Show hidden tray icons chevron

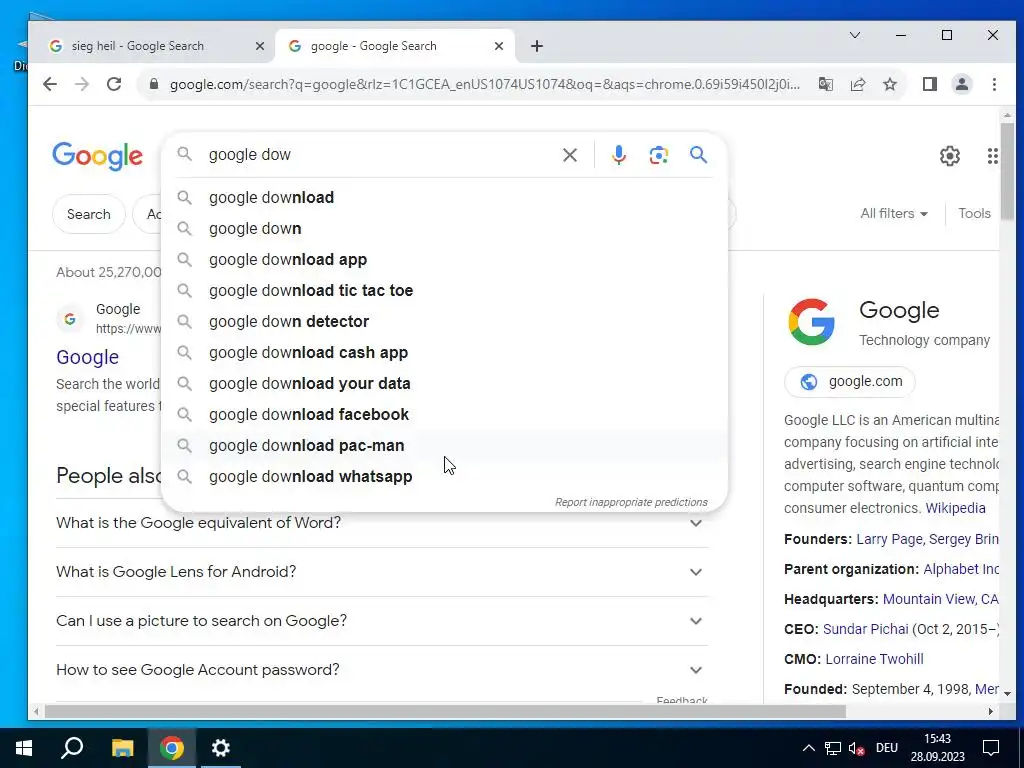[808, 748]
